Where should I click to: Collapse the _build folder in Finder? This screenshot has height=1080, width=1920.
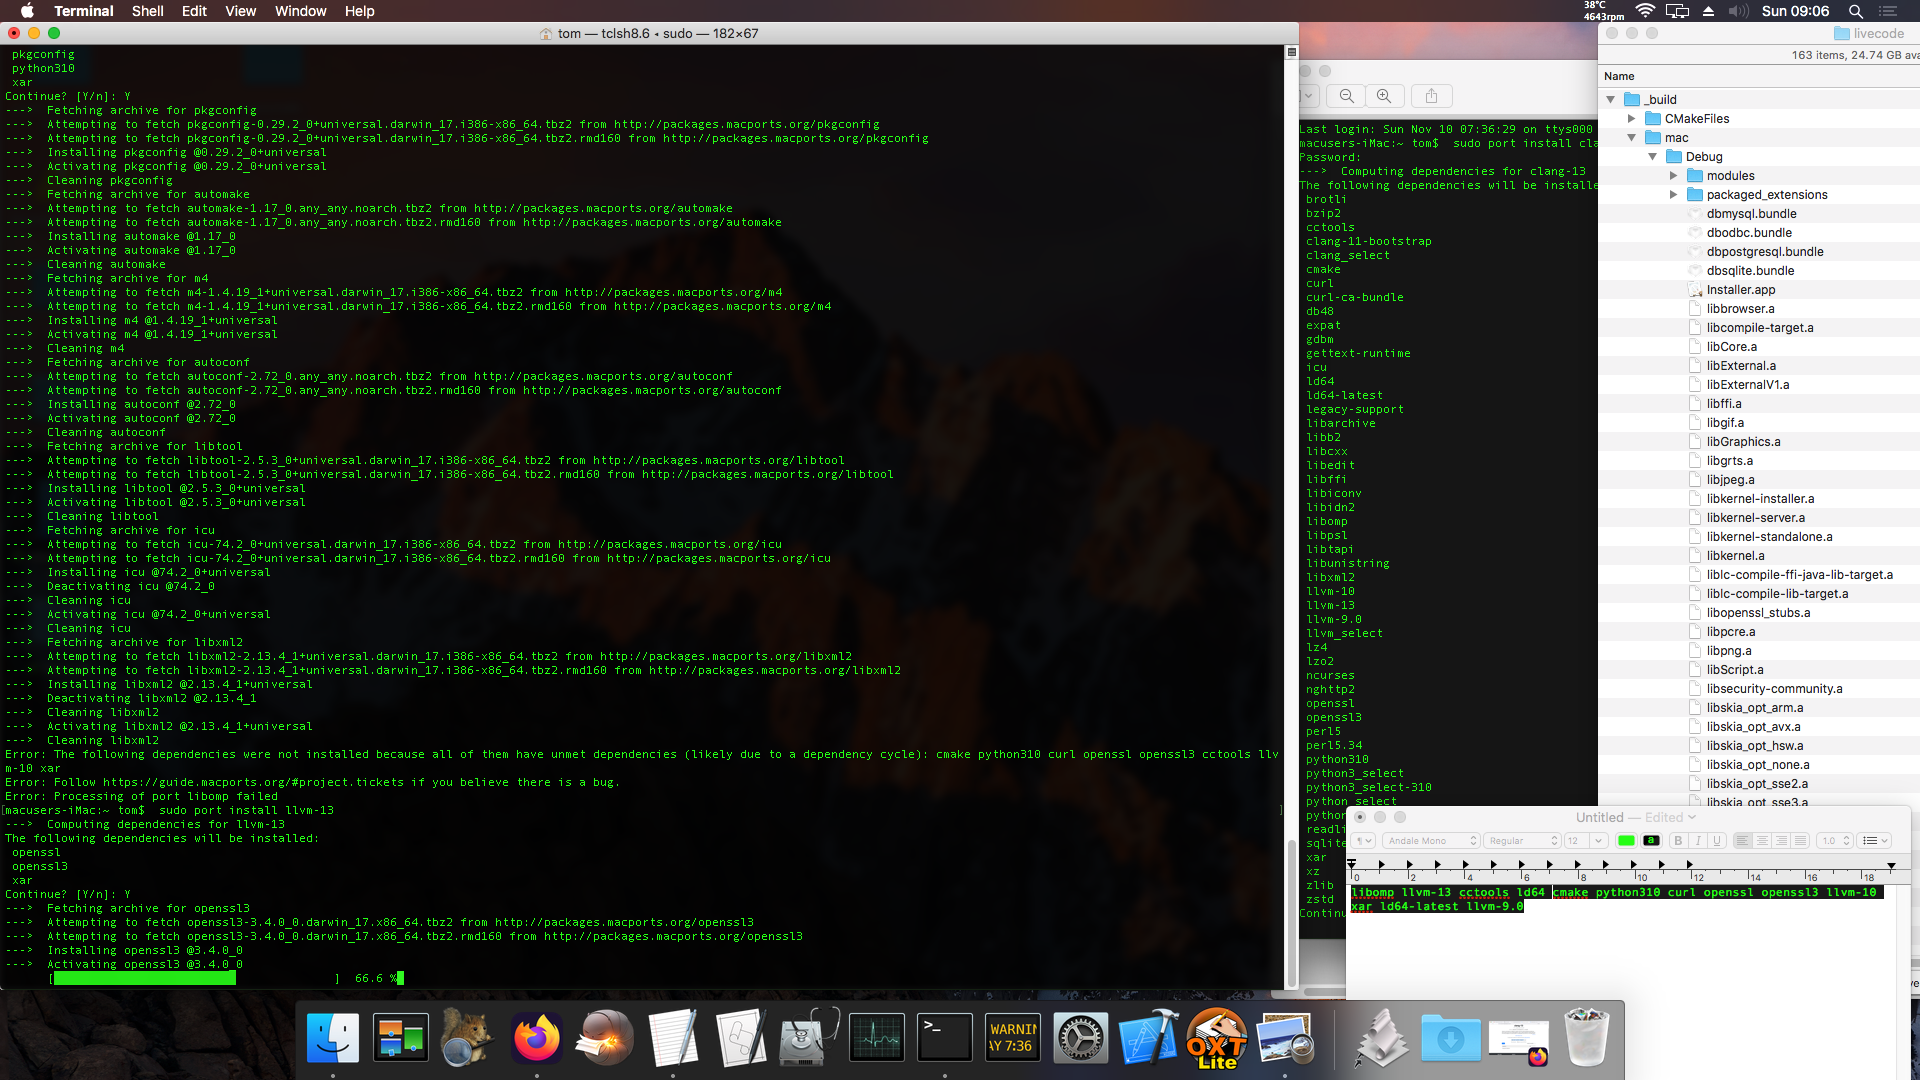click(1610, 99)
